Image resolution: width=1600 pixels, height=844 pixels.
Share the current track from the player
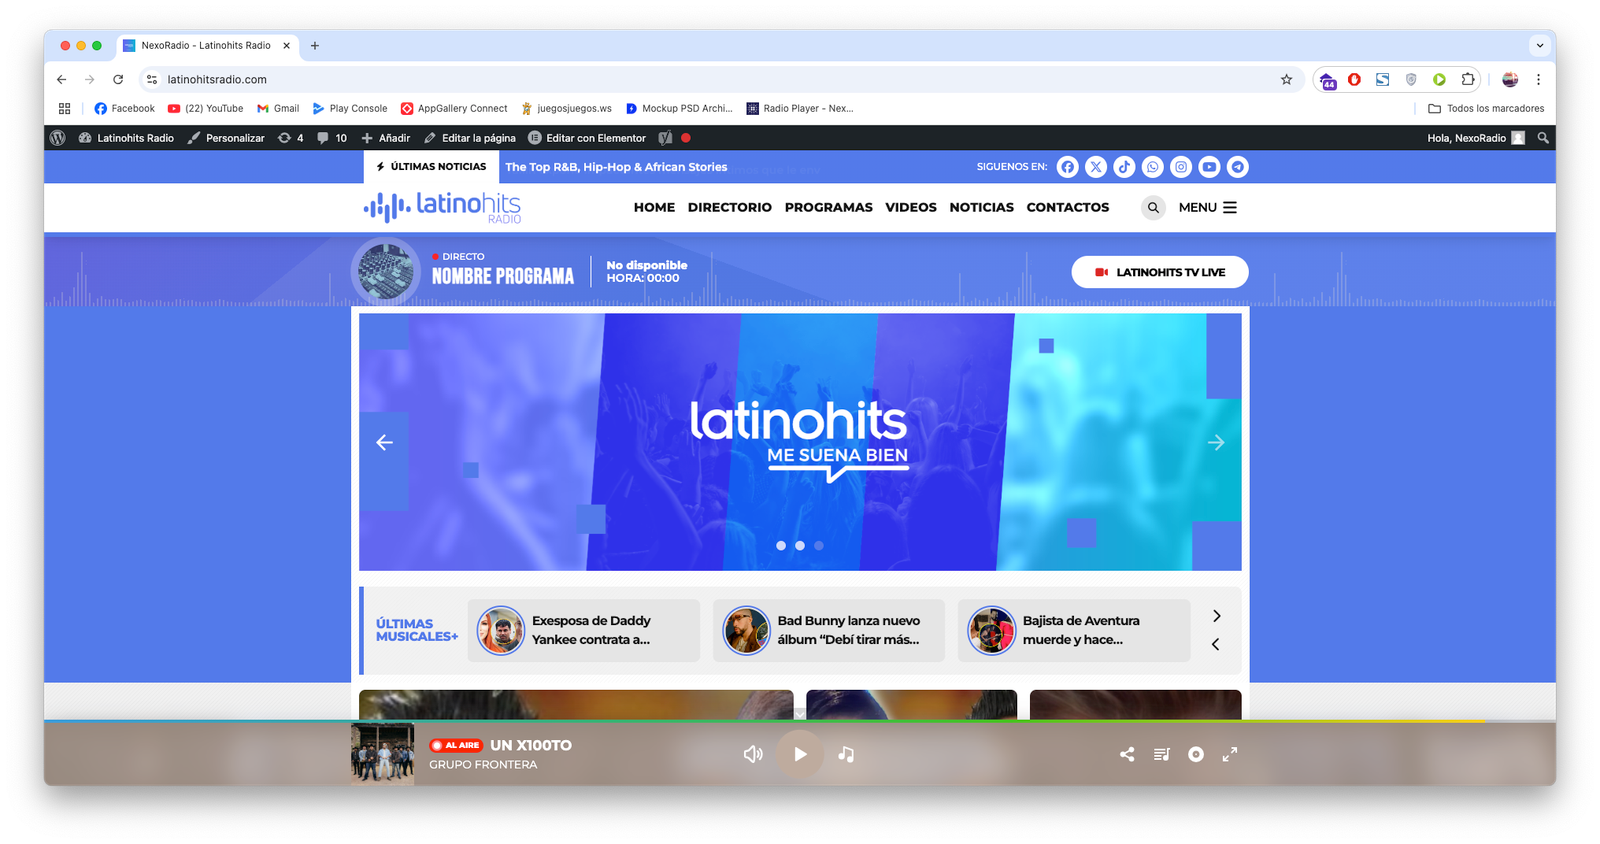coord(1127,754)
